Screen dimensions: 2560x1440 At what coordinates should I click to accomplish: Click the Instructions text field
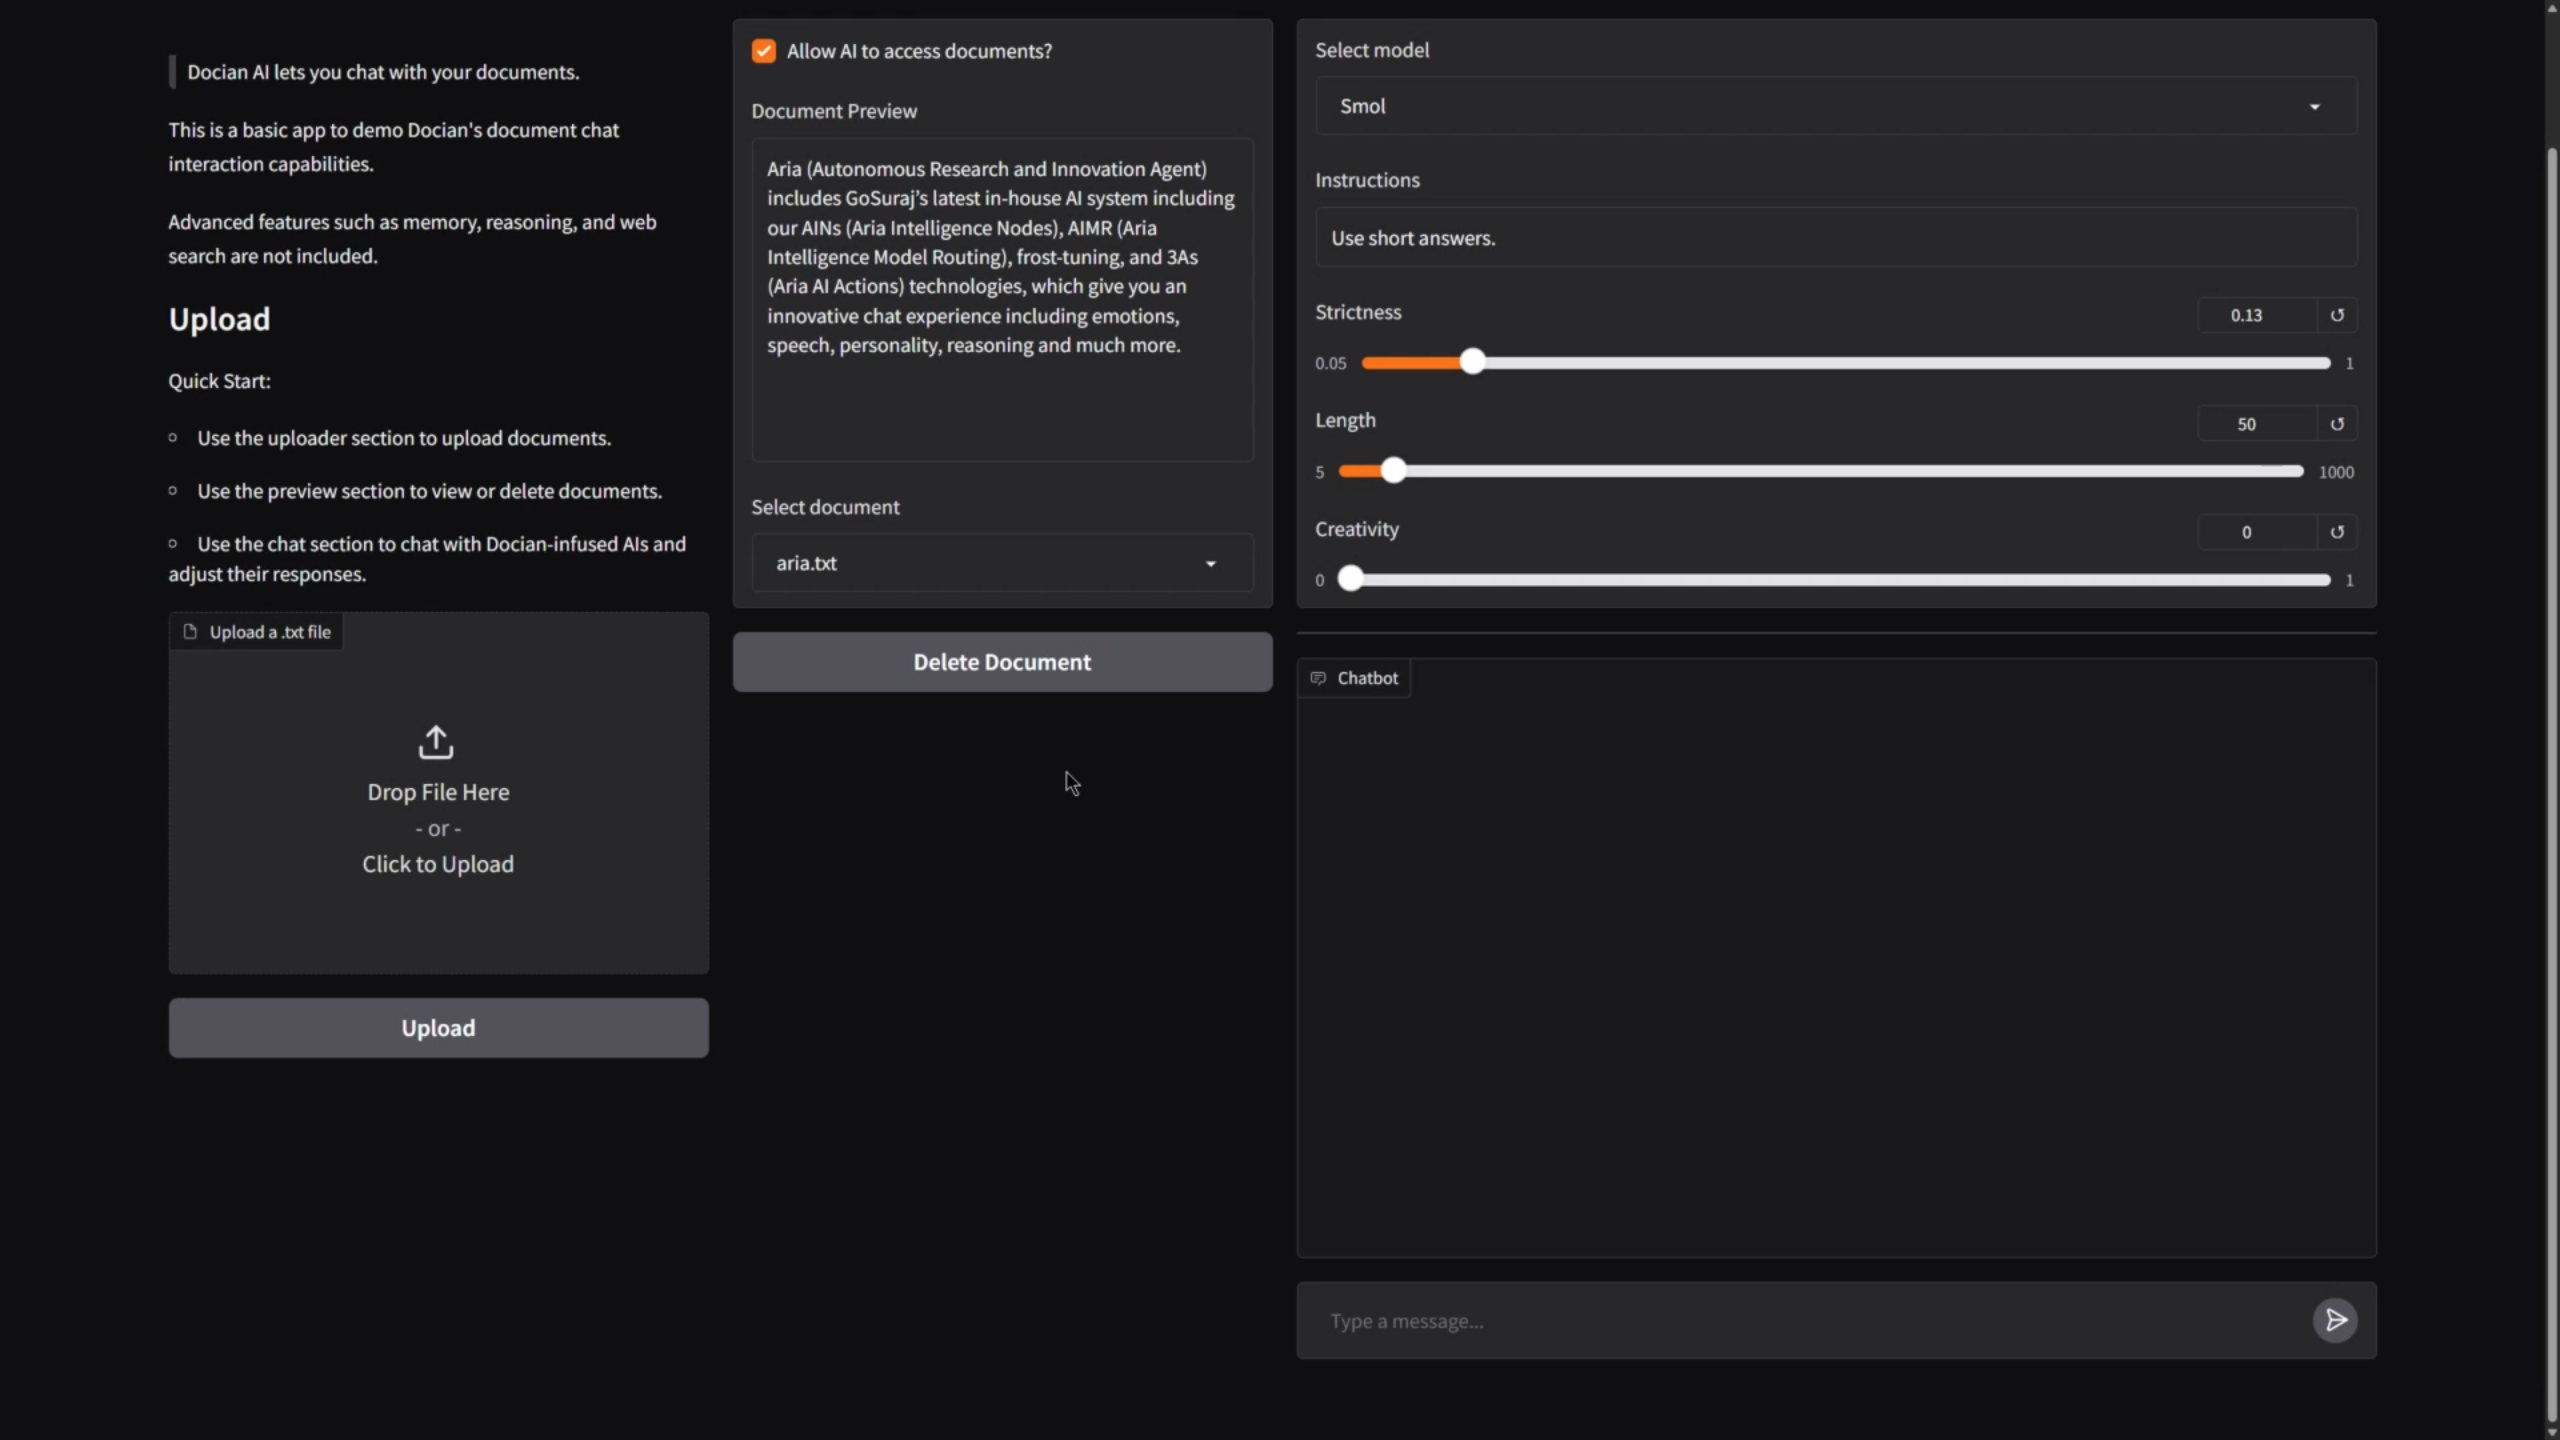point(1835,238)
